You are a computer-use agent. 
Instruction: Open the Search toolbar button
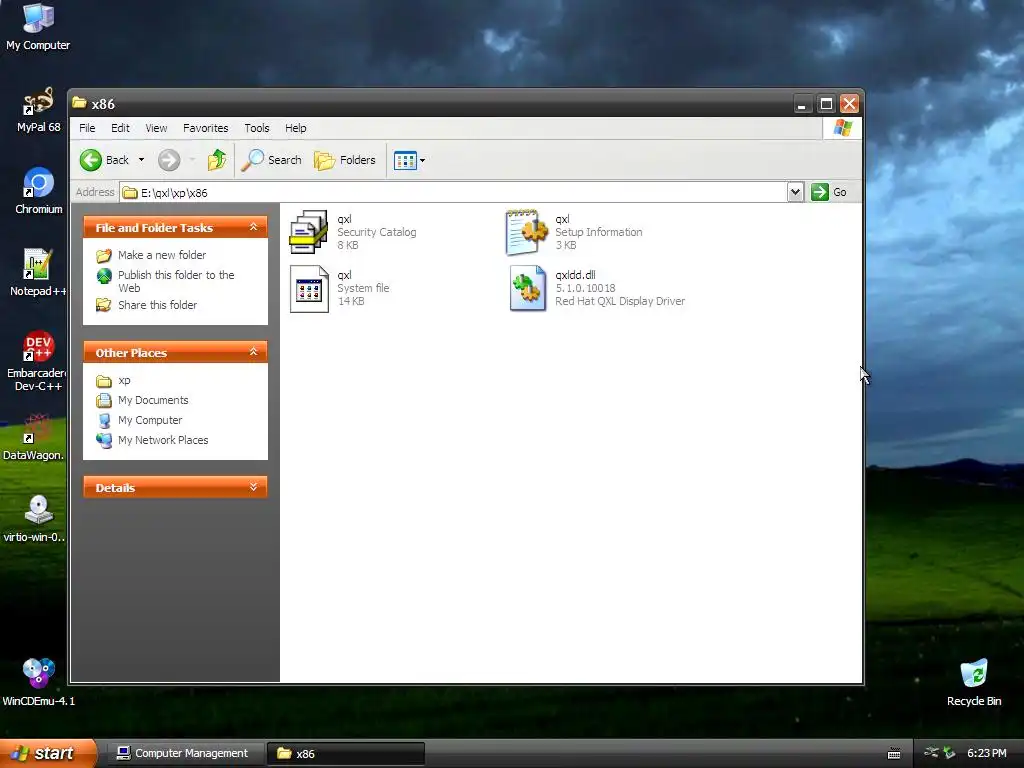click(272, 160)
